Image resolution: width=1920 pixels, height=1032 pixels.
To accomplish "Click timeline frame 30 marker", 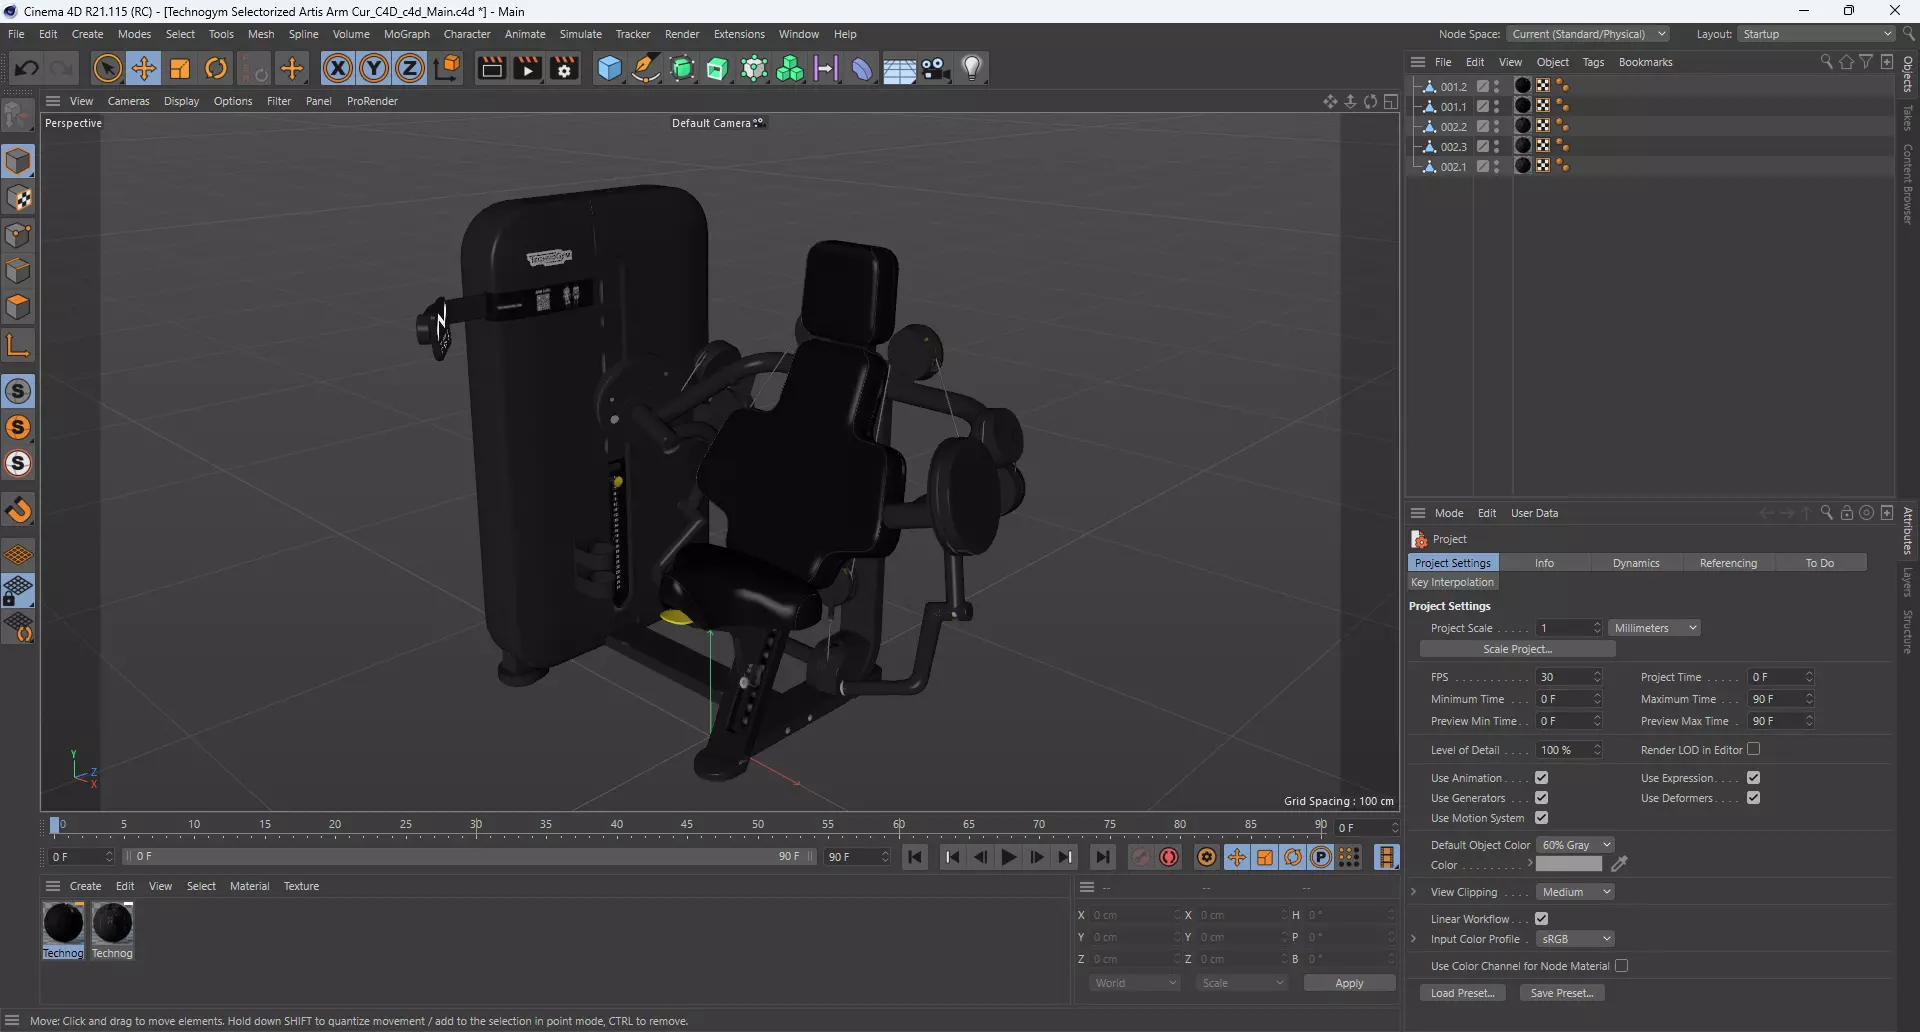I will [476, 825].
